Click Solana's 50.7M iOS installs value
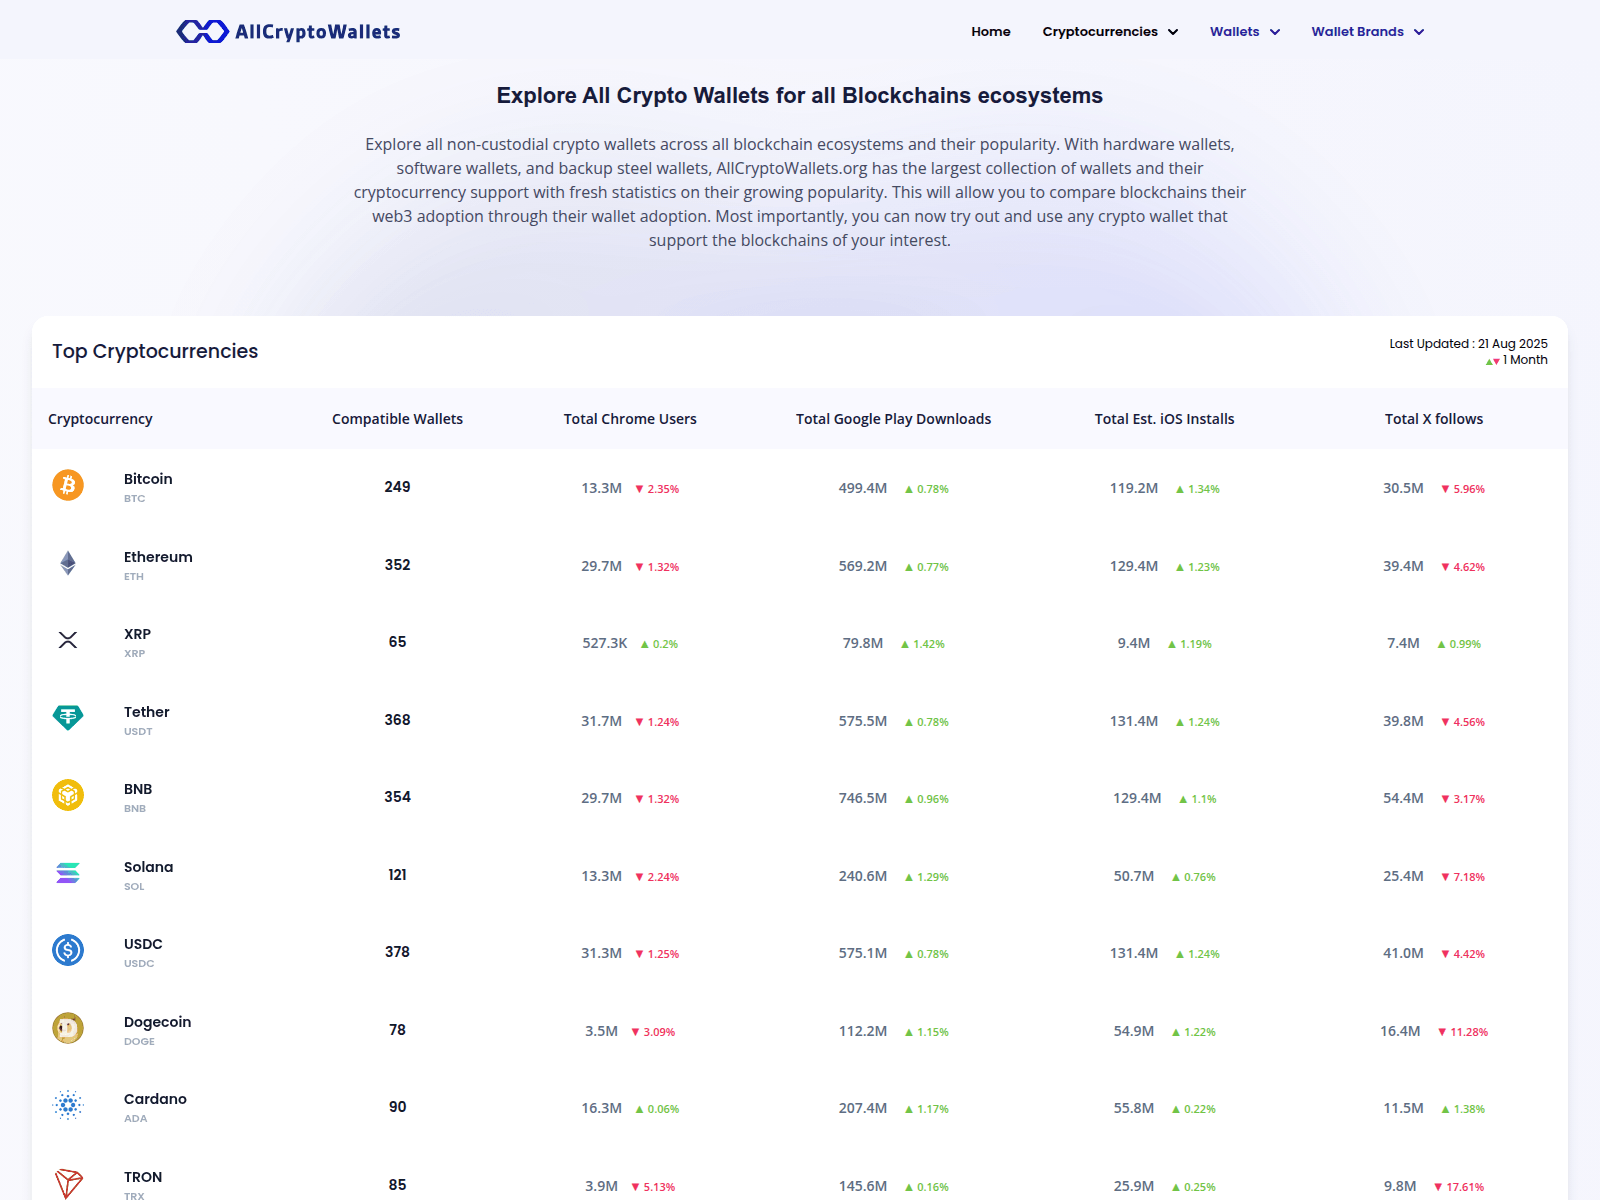This screenshot has height=1200, width=1600. (x=1134, y=876)
